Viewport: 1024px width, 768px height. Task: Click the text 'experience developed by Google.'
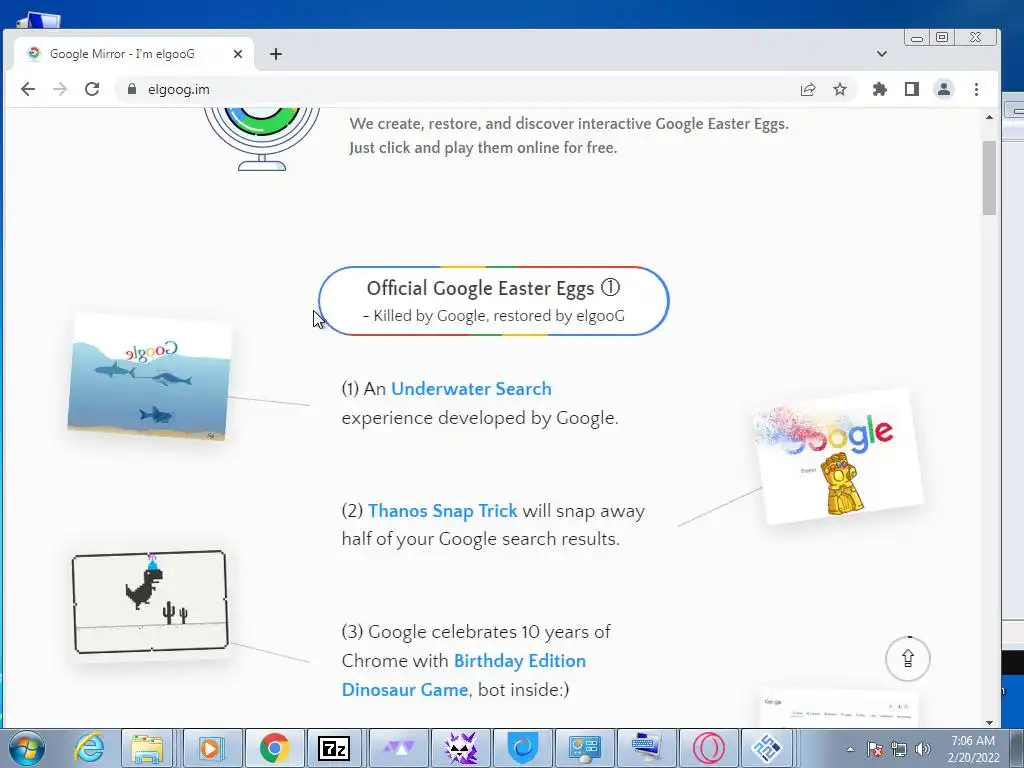(x=480, y=418)
